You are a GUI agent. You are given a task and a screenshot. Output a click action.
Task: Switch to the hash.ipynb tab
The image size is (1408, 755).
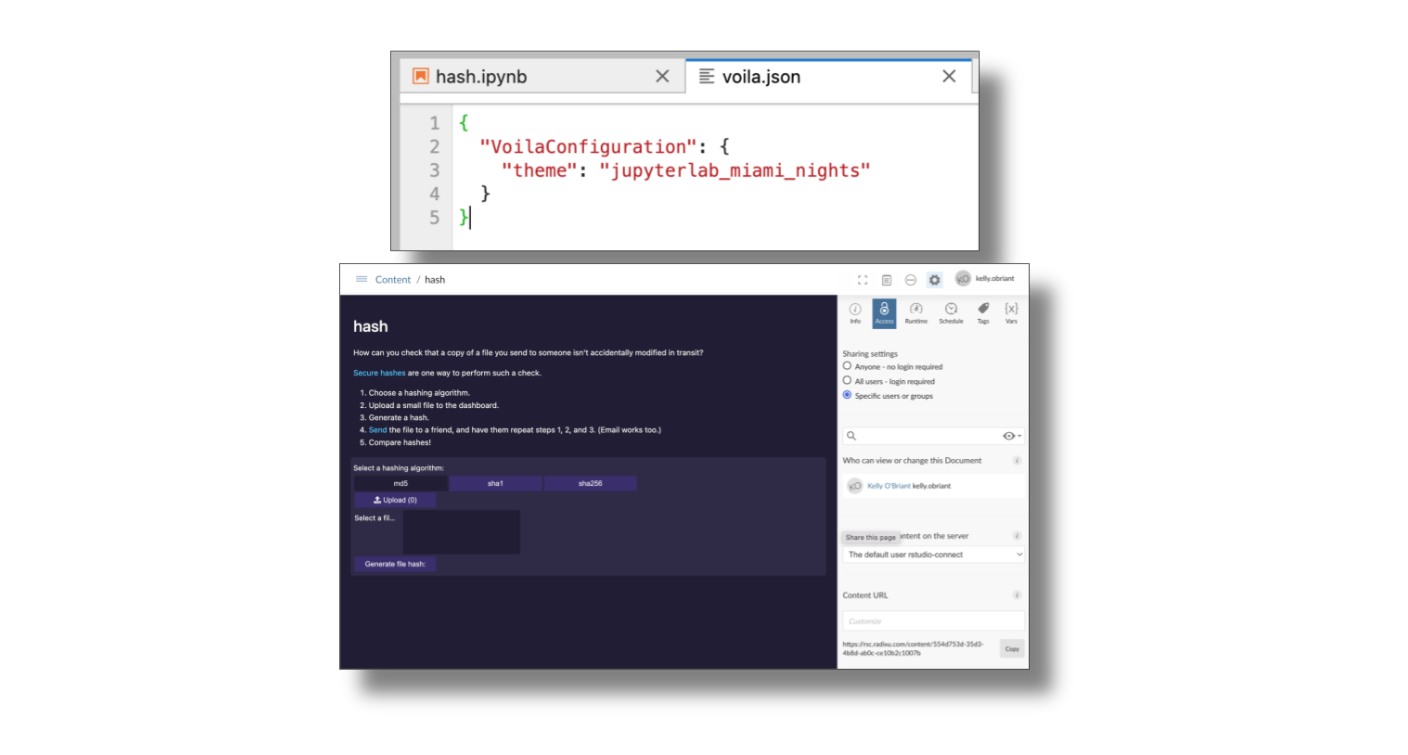481,77
